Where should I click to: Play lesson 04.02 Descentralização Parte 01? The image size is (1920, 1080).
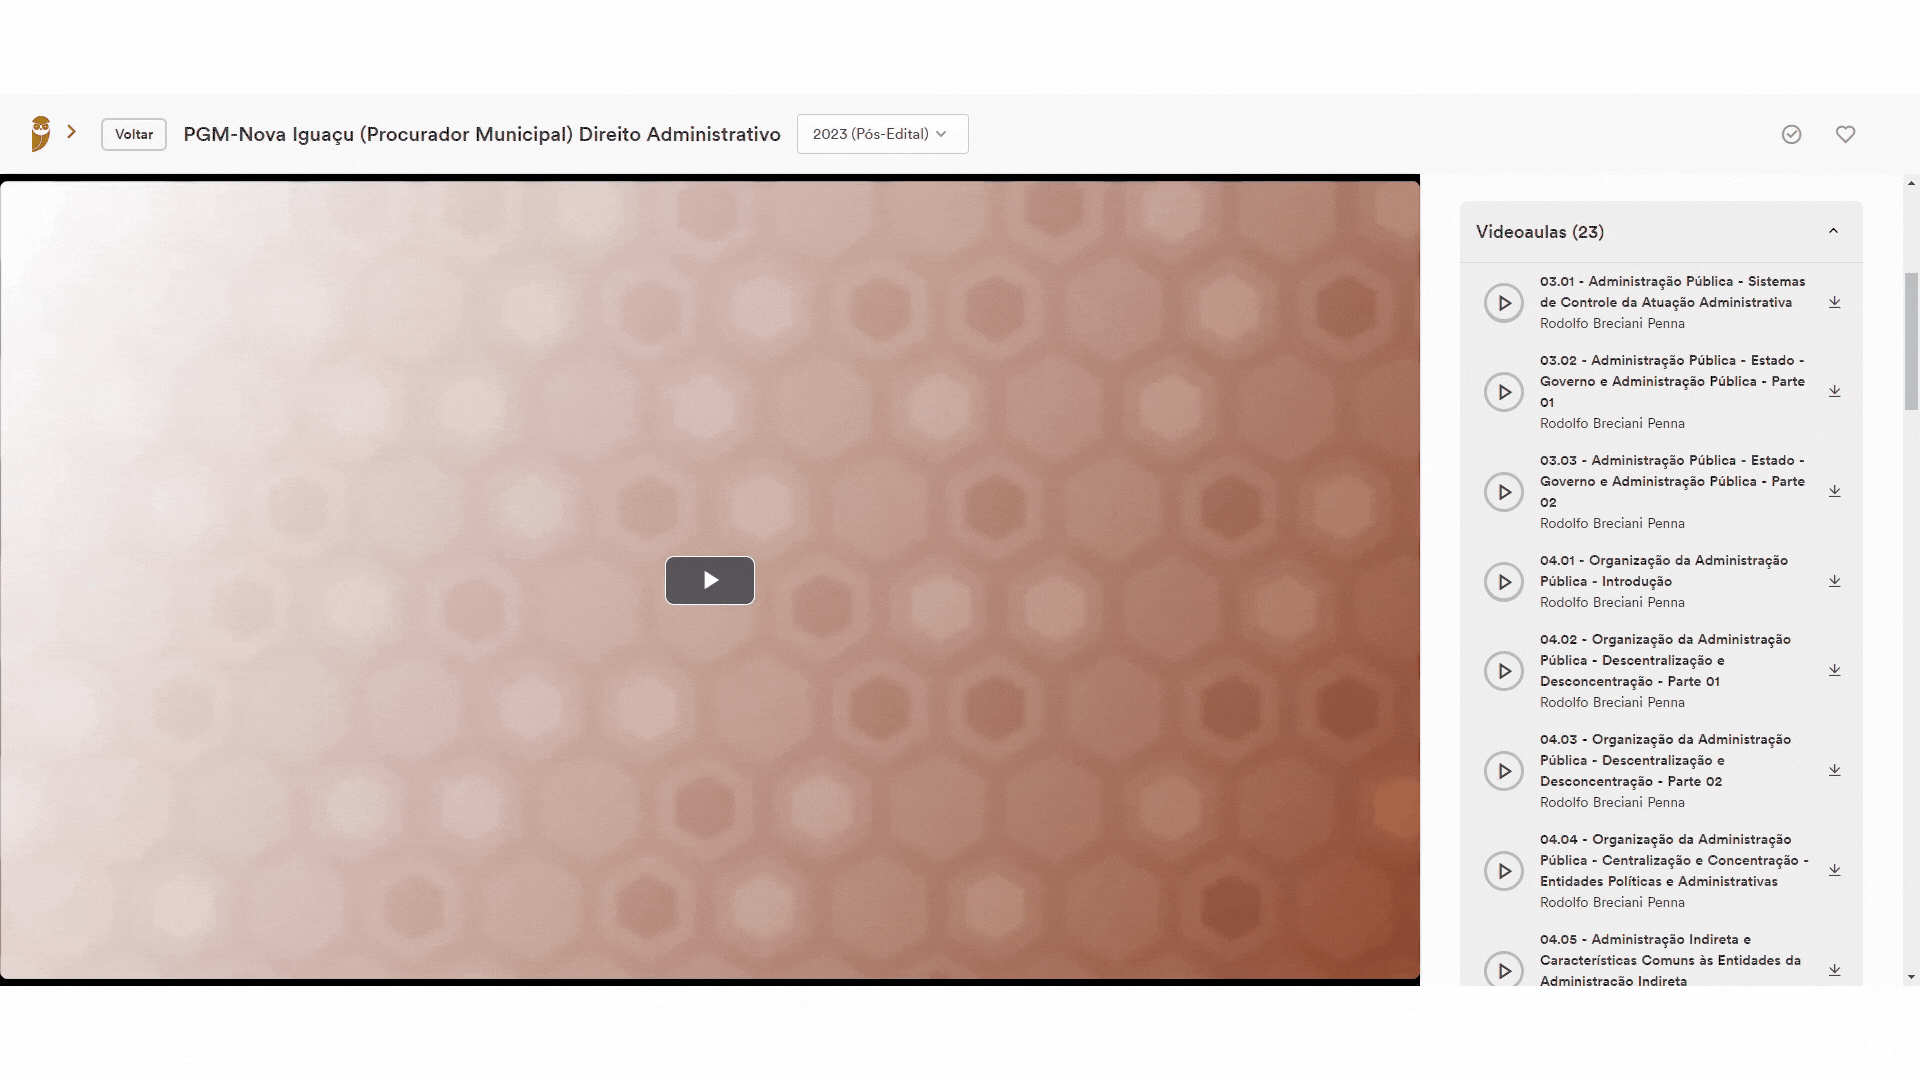pos(1504,671)
